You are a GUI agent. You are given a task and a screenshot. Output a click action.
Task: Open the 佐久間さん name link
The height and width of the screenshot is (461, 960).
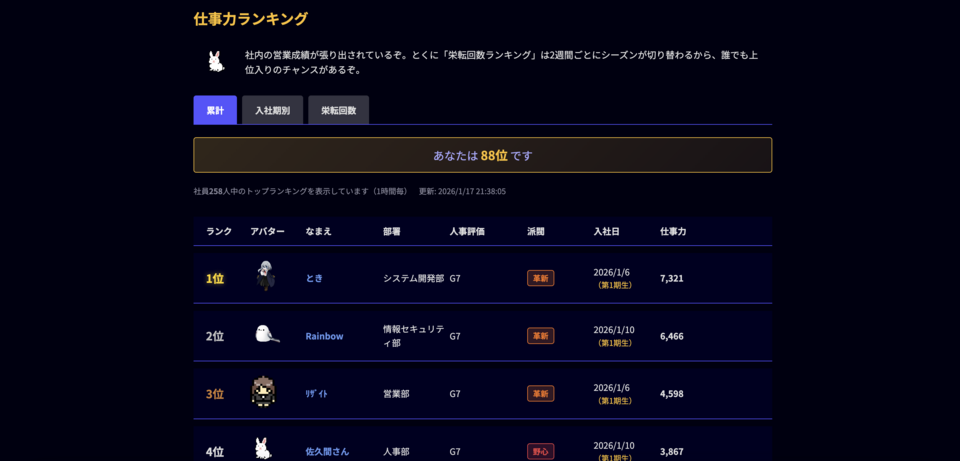click(327, 451)
